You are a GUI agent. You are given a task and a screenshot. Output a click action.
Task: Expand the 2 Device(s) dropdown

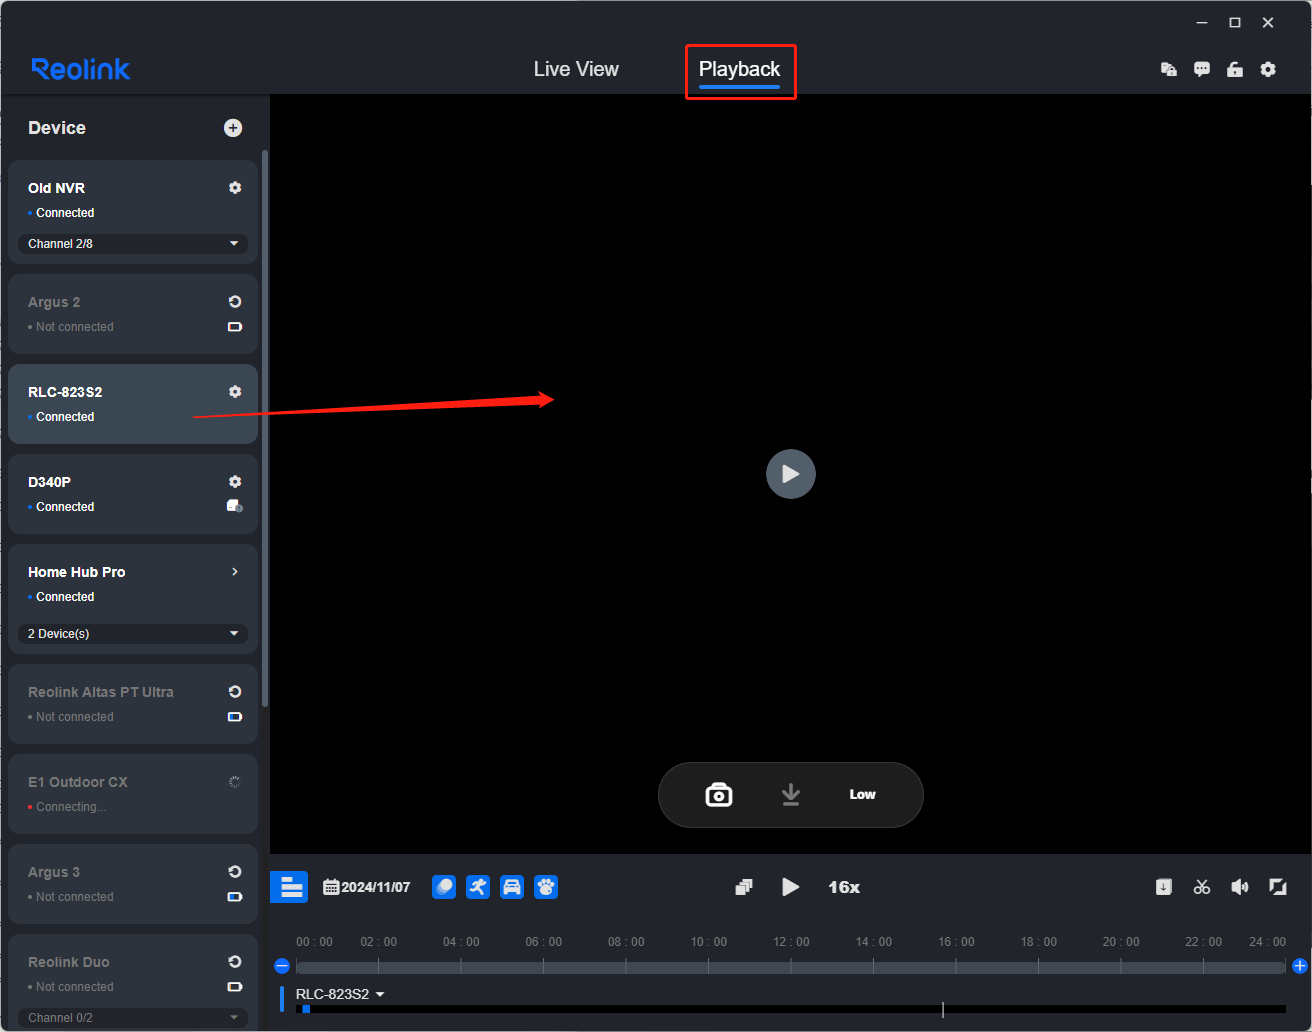pyautogui.click(x=133, y=633)
